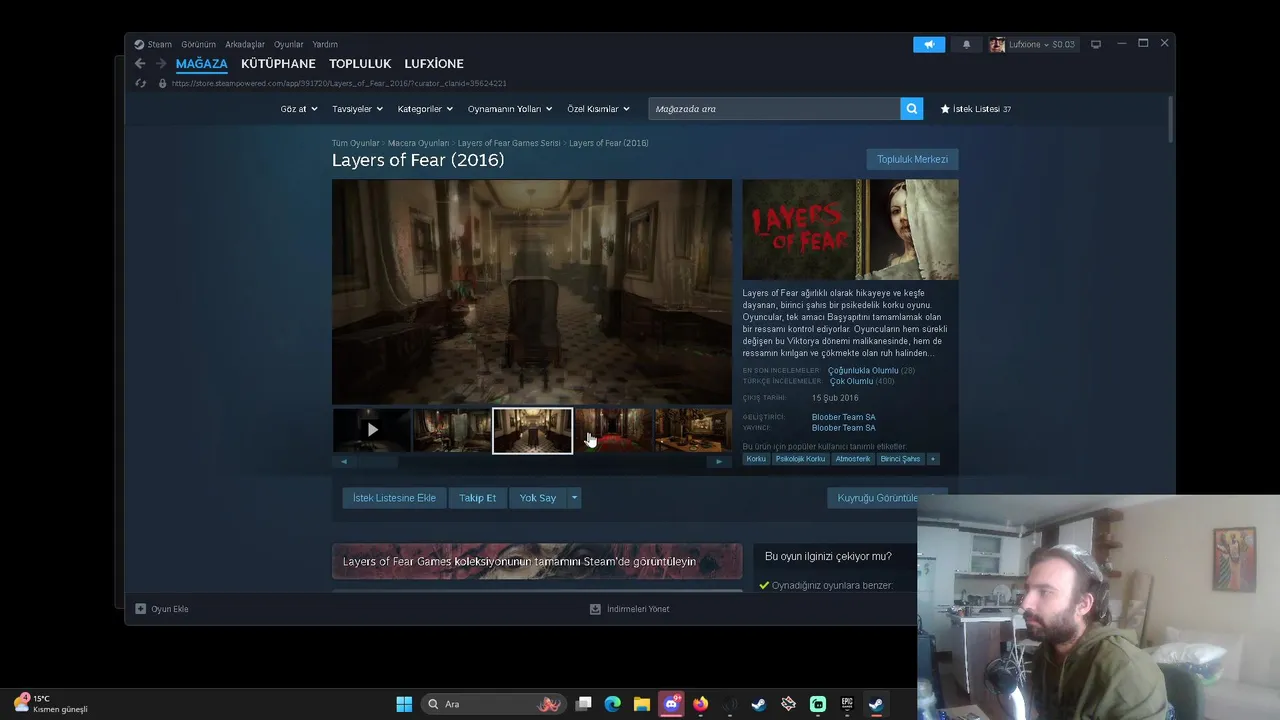Click the plus icon next to tags
The height and width of the screenshot is (720, 1280).
[x=933, y=459]
